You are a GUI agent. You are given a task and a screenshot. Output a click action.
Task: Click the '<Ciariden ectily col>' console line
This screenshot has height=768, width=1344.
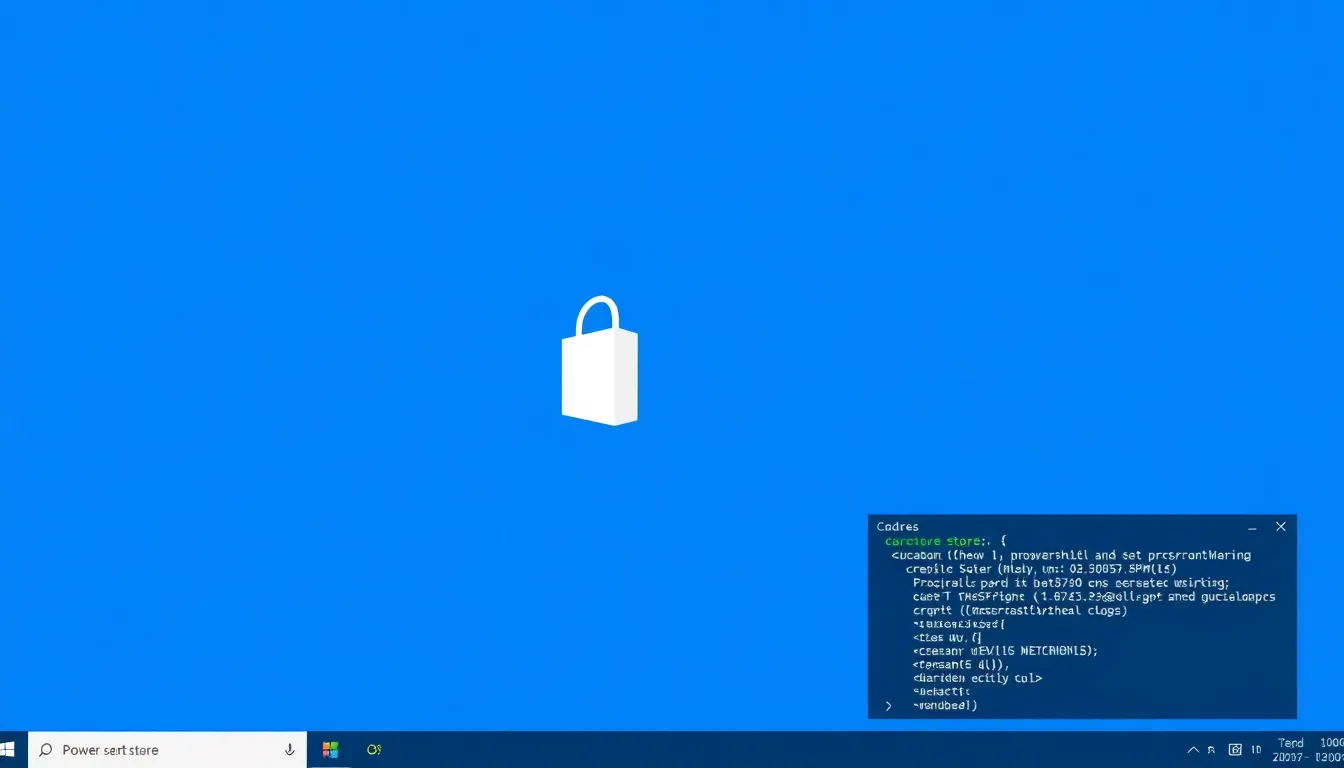(977, 678)
